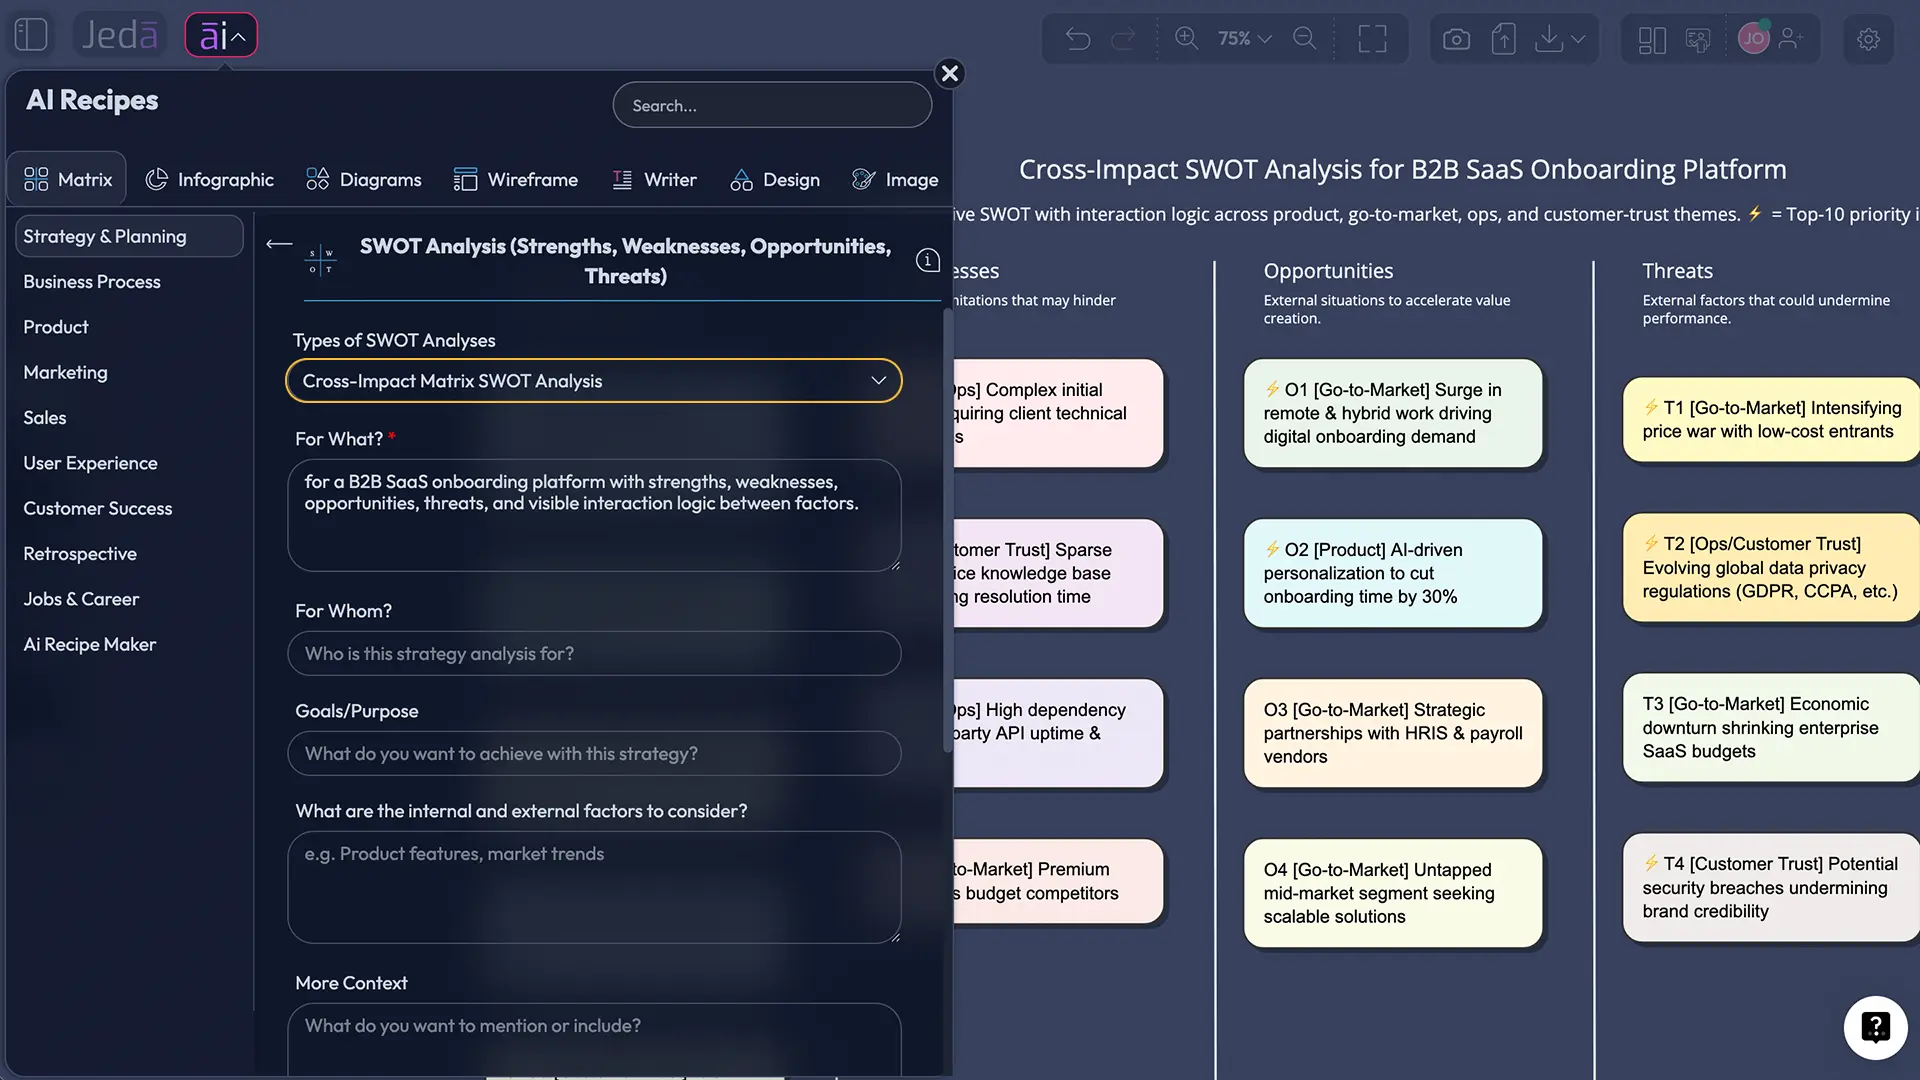Open the help question-mark button
This screenshot has width=1920, height=1080.
1875,1027
